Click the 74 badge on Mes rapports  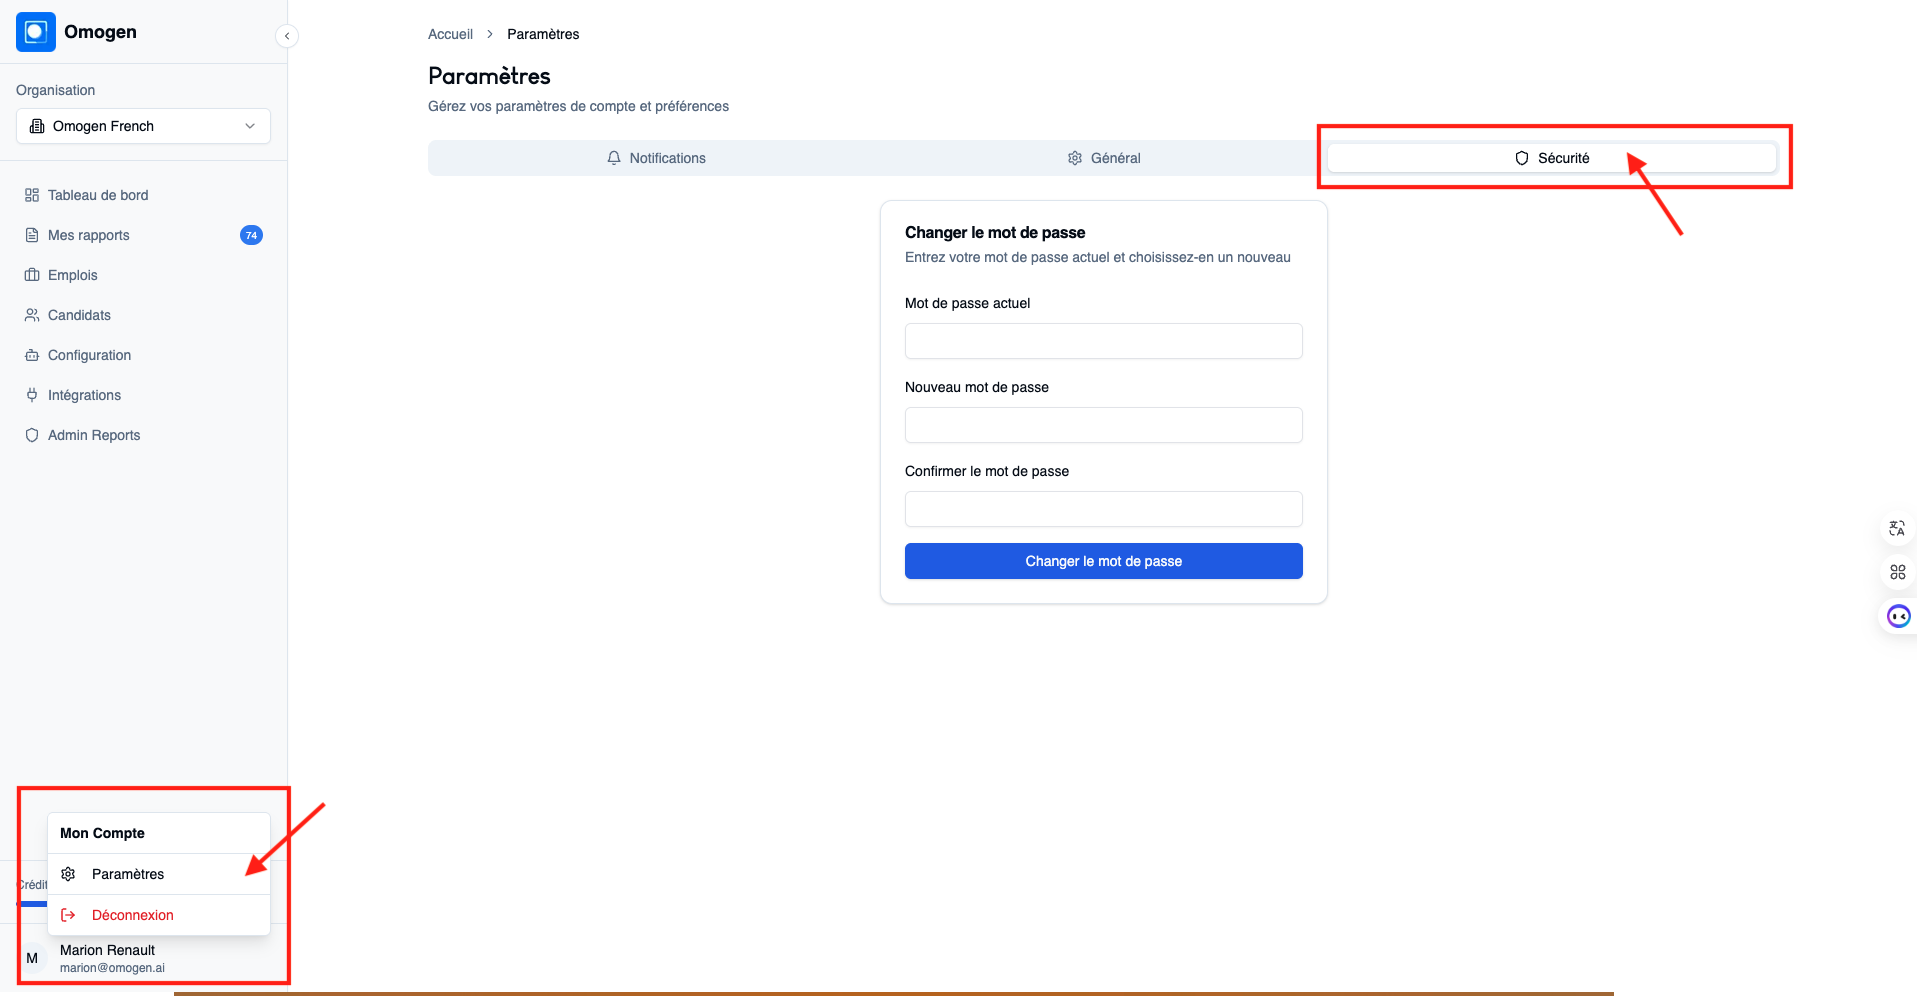(x=251, y=235)
